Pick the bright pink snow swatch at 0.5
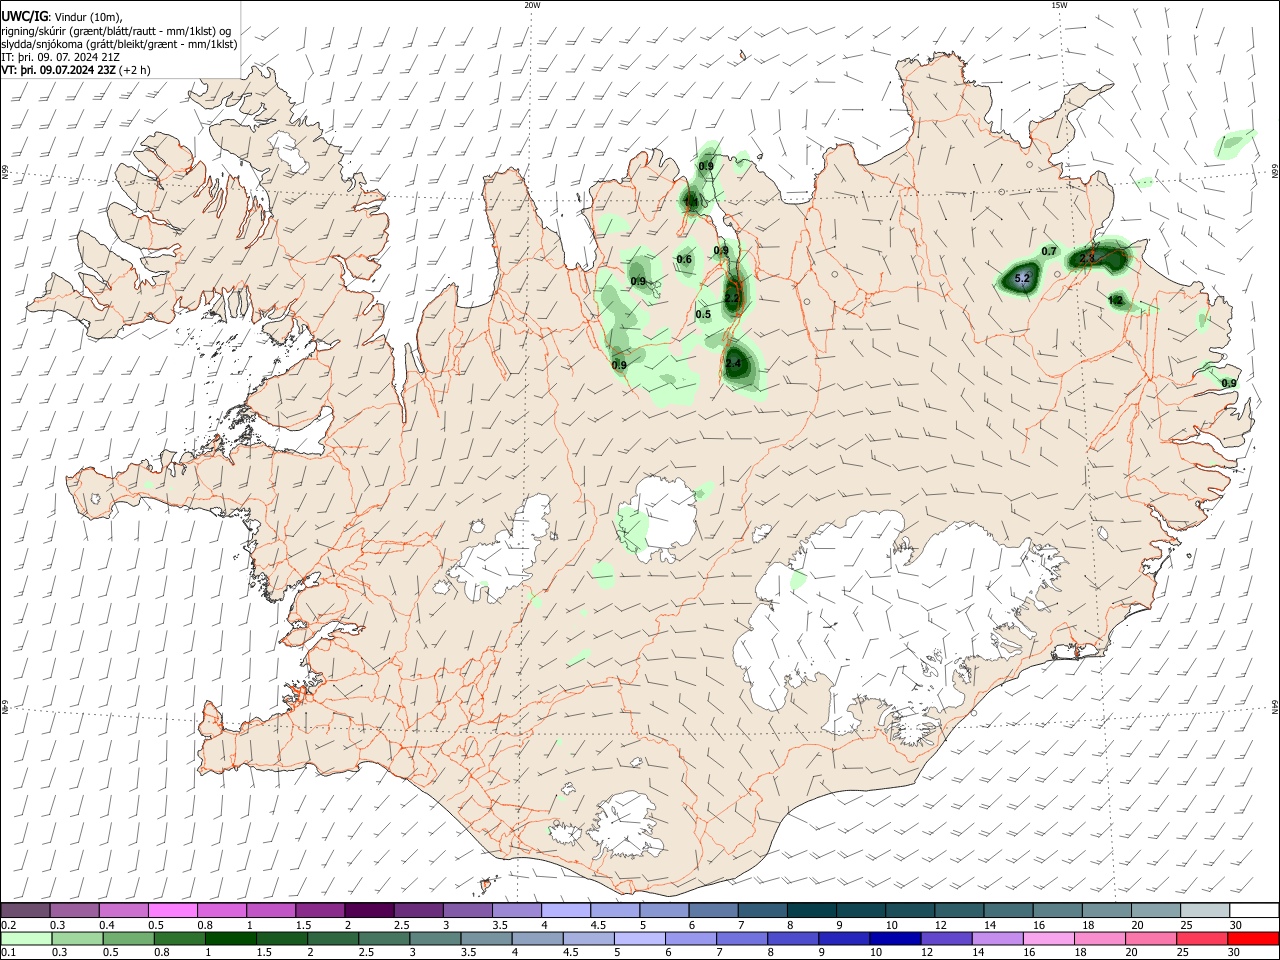 click(x=173, y=910)
